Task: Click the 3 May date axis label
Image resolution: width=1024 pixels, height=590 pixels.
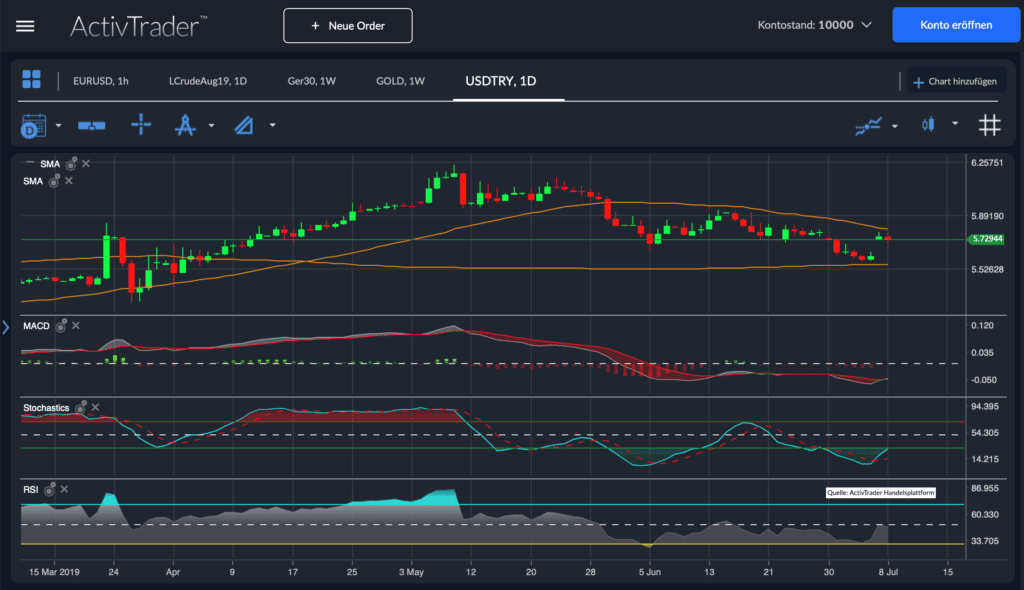Action: 411,572
